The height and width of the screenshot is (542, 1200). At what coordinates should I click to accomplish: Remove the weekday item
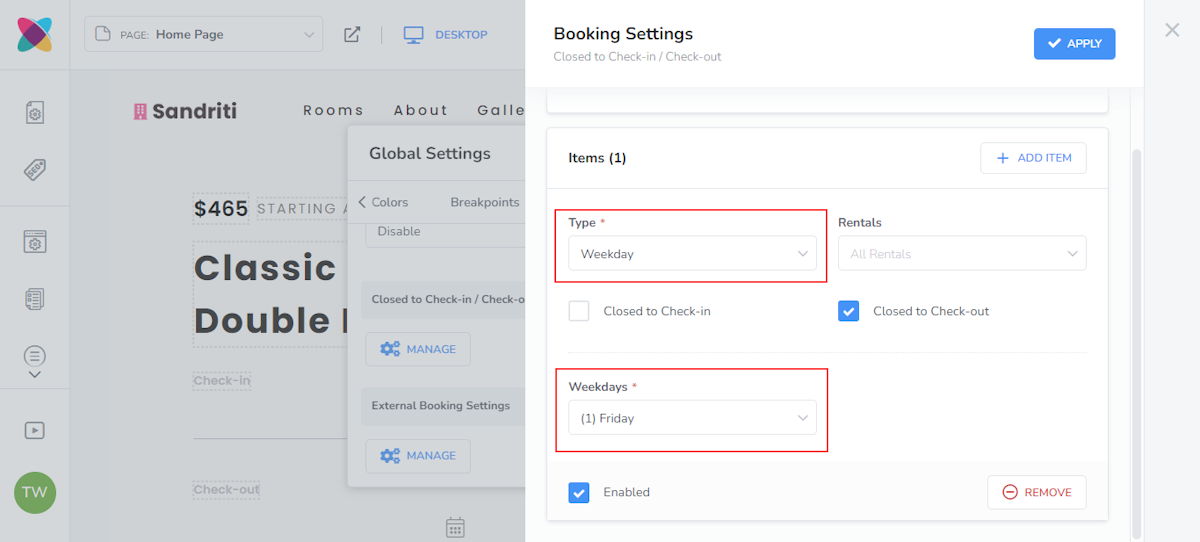[x=1036, y=492]
